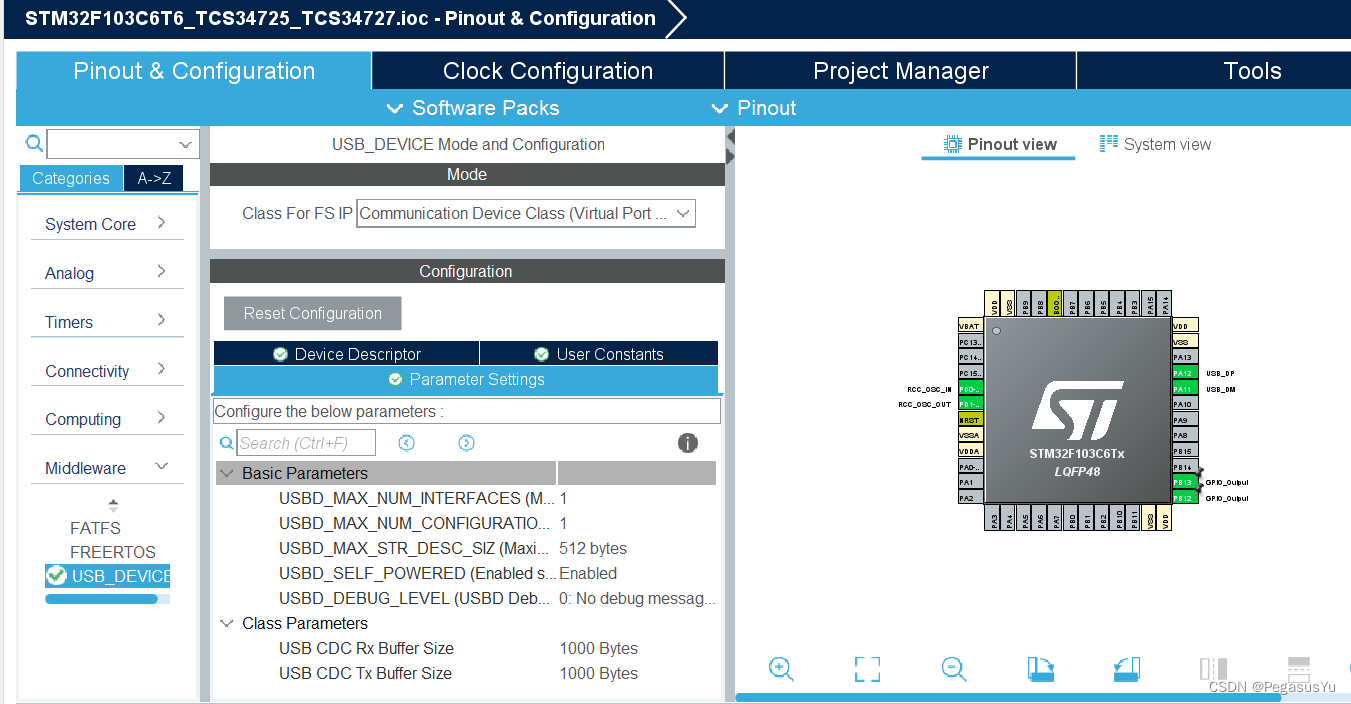Click the pinout view horizontal scrollbar

[x=1008, y=697]
